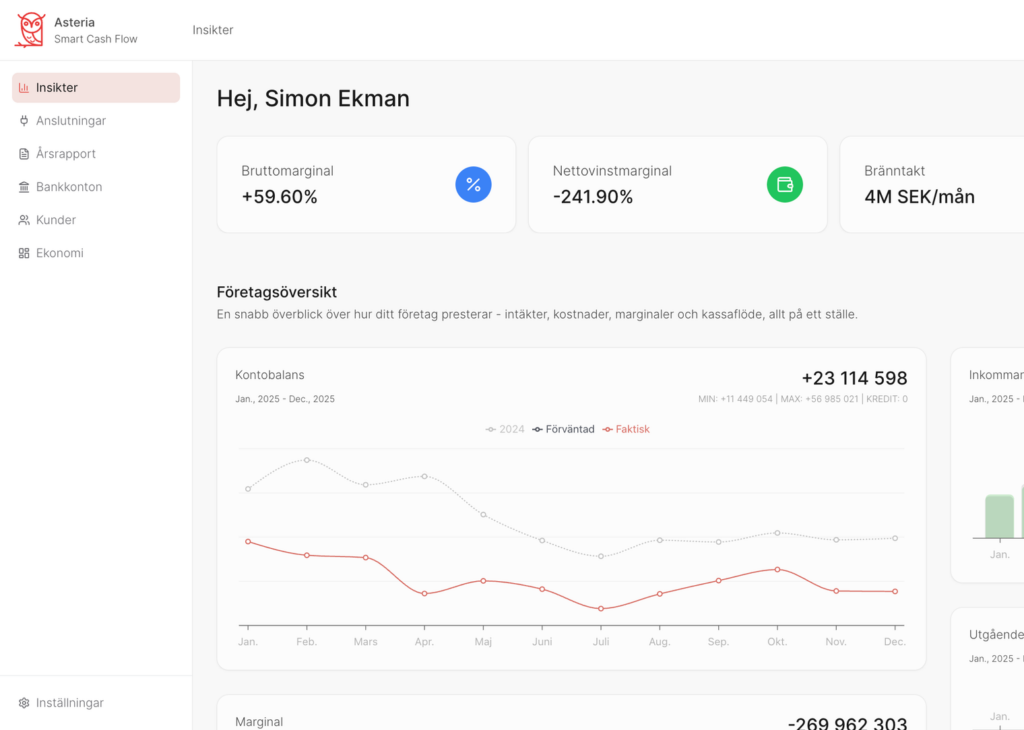Screen dimensions: 1024x730
Task: Click the Insikter bar chart icon
Action: click(x=24, y=87)
